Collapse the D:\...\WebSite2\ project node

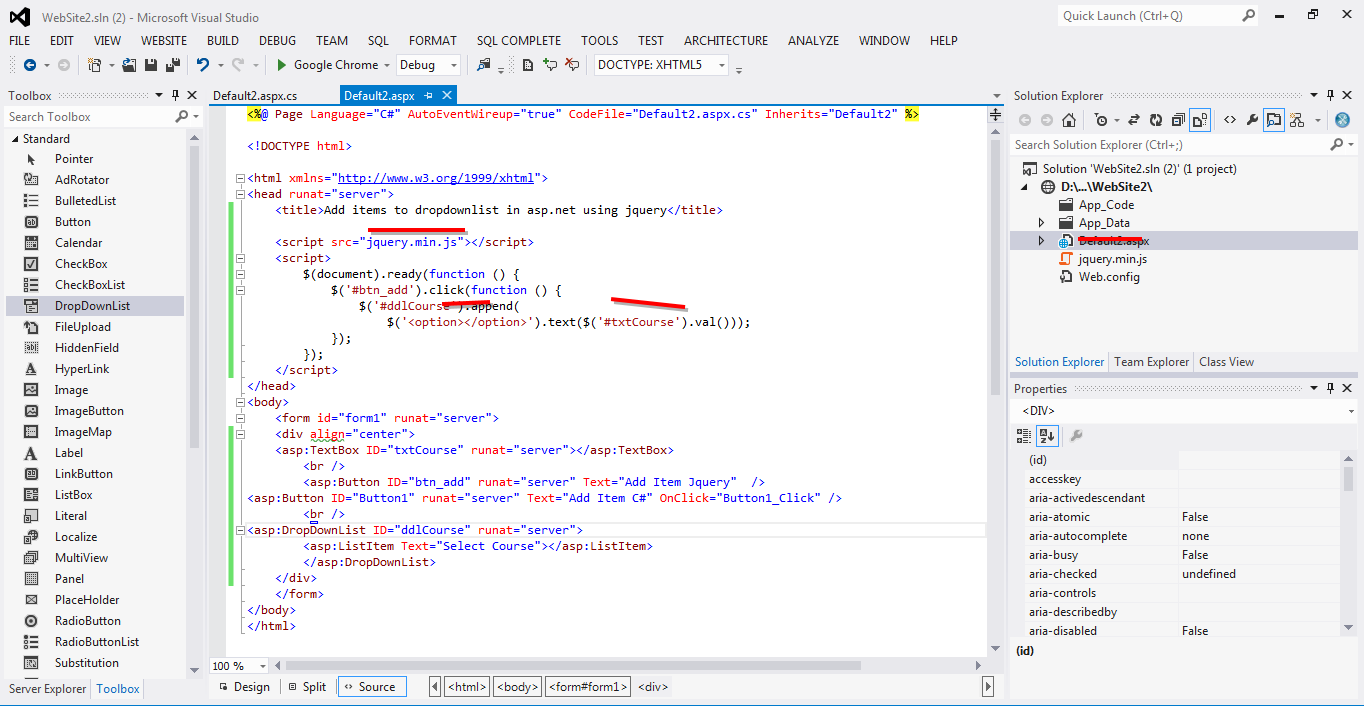[1024, 187]
